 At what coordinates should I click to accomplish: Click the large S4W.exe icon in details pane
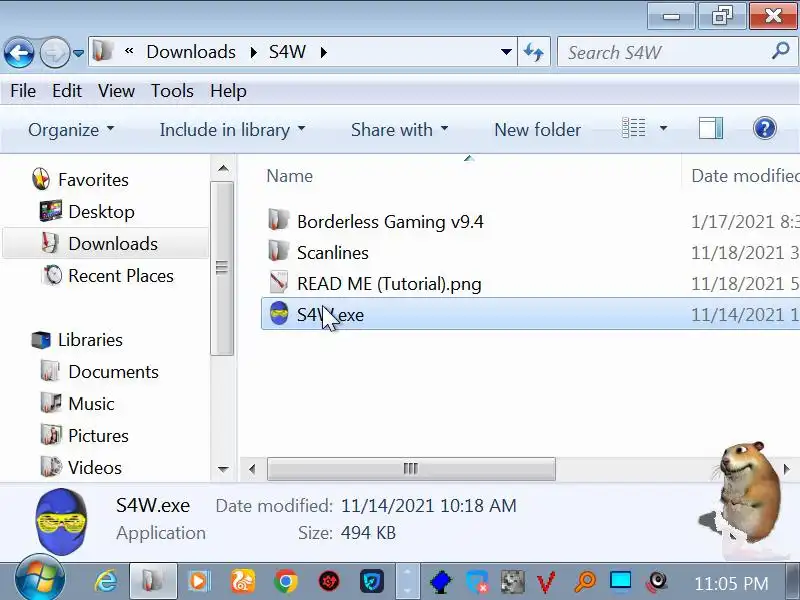61,521
